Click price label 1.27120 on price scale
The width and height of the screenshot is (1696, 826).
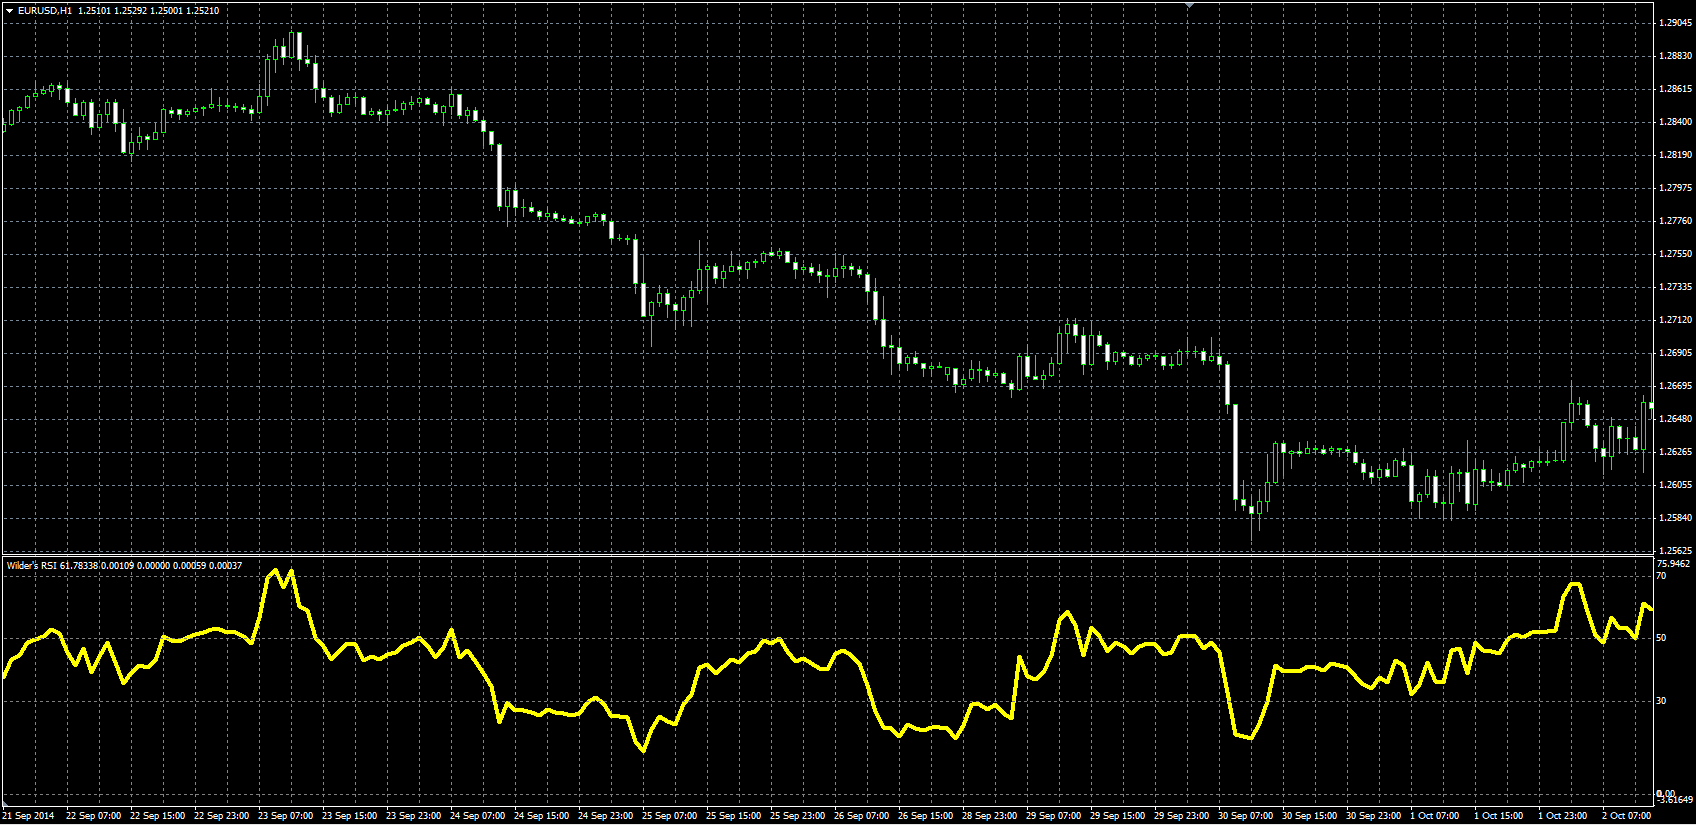(x=1675, y=320)
